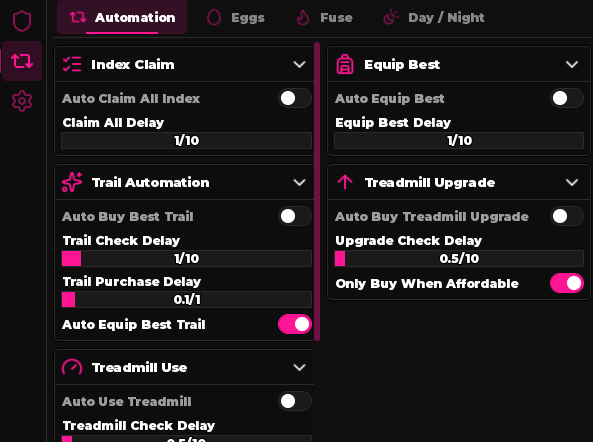
Task: Select the automation arrows icon in the sidebar
Action: [x=22, y=61]
